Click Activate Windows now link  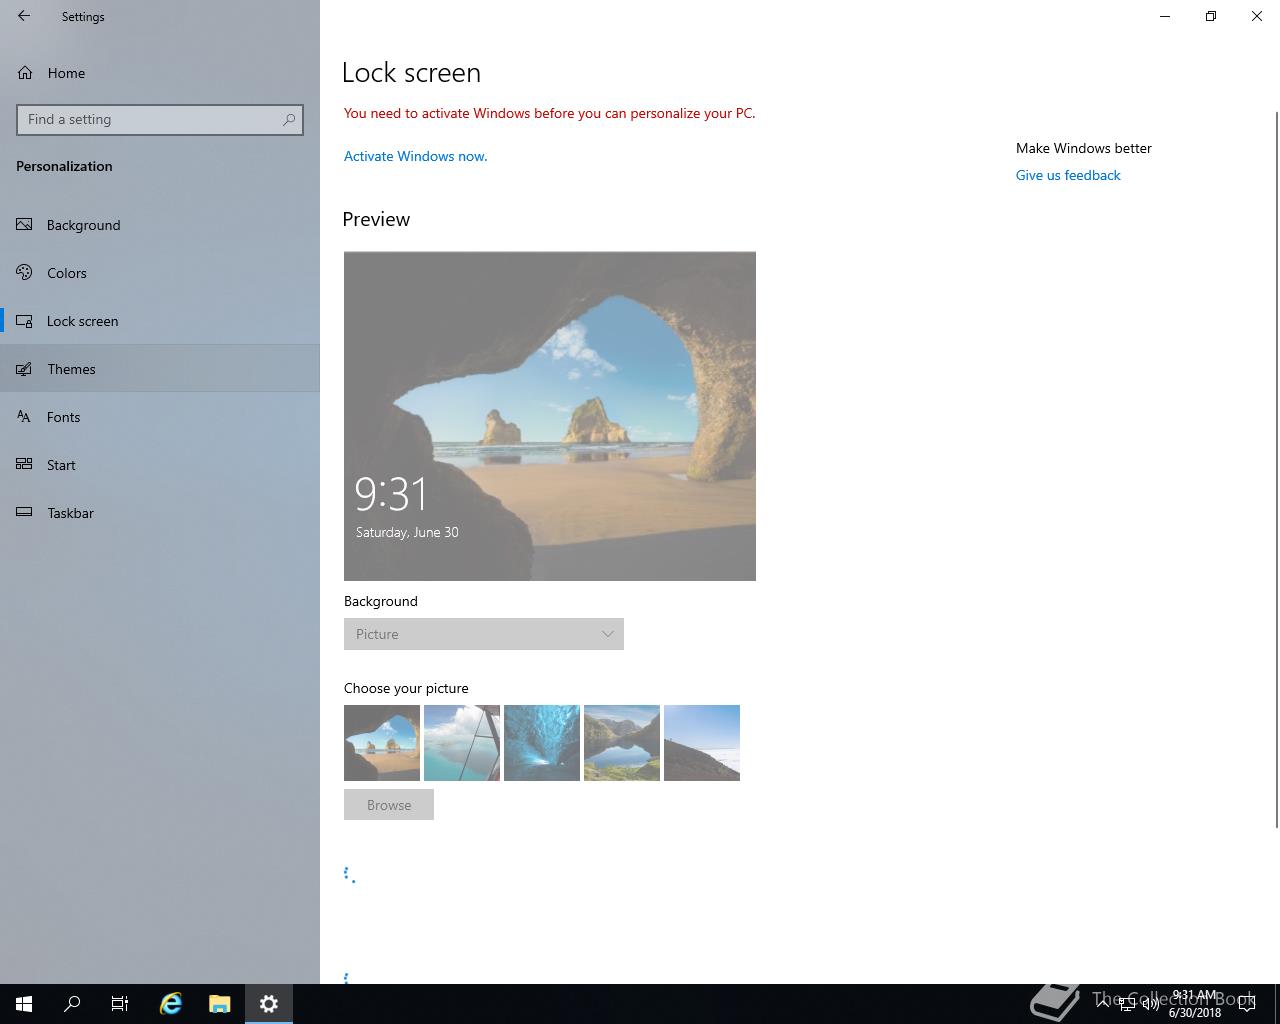[x=416, y=156]
